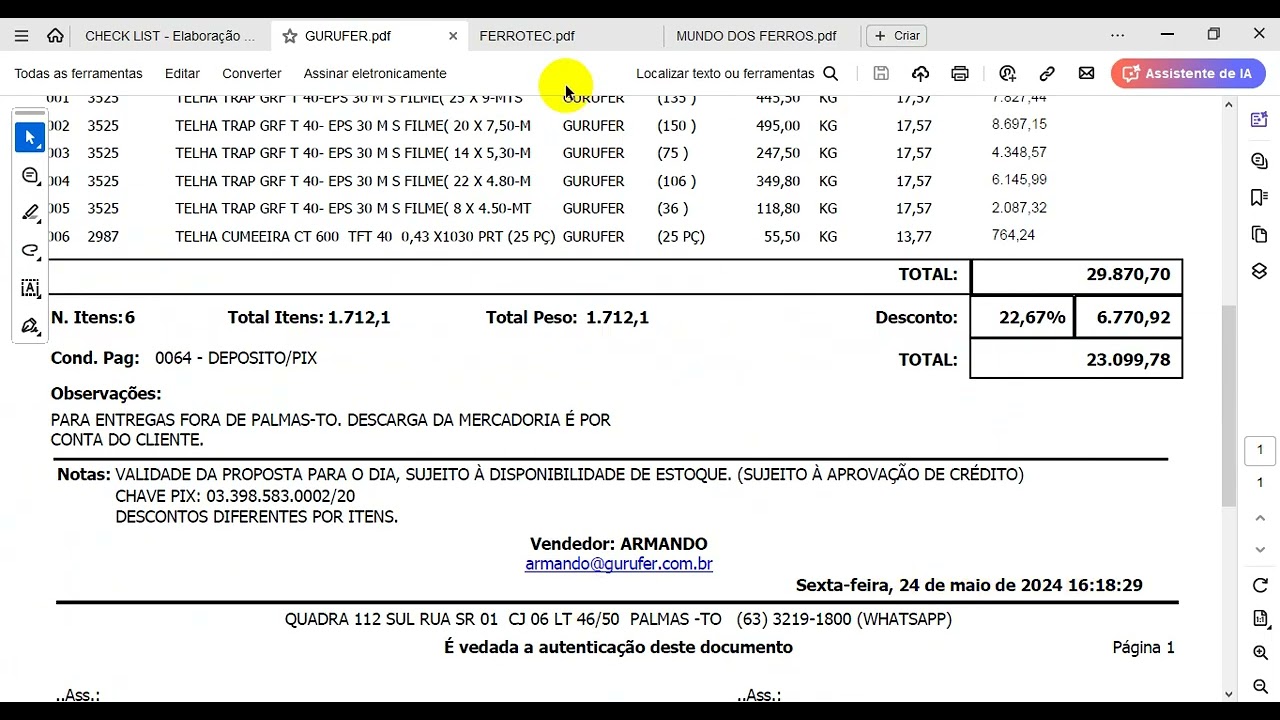The image size is (1280, 720).
Task: Select the fill and sign pen tool
Action: (30, 326)
